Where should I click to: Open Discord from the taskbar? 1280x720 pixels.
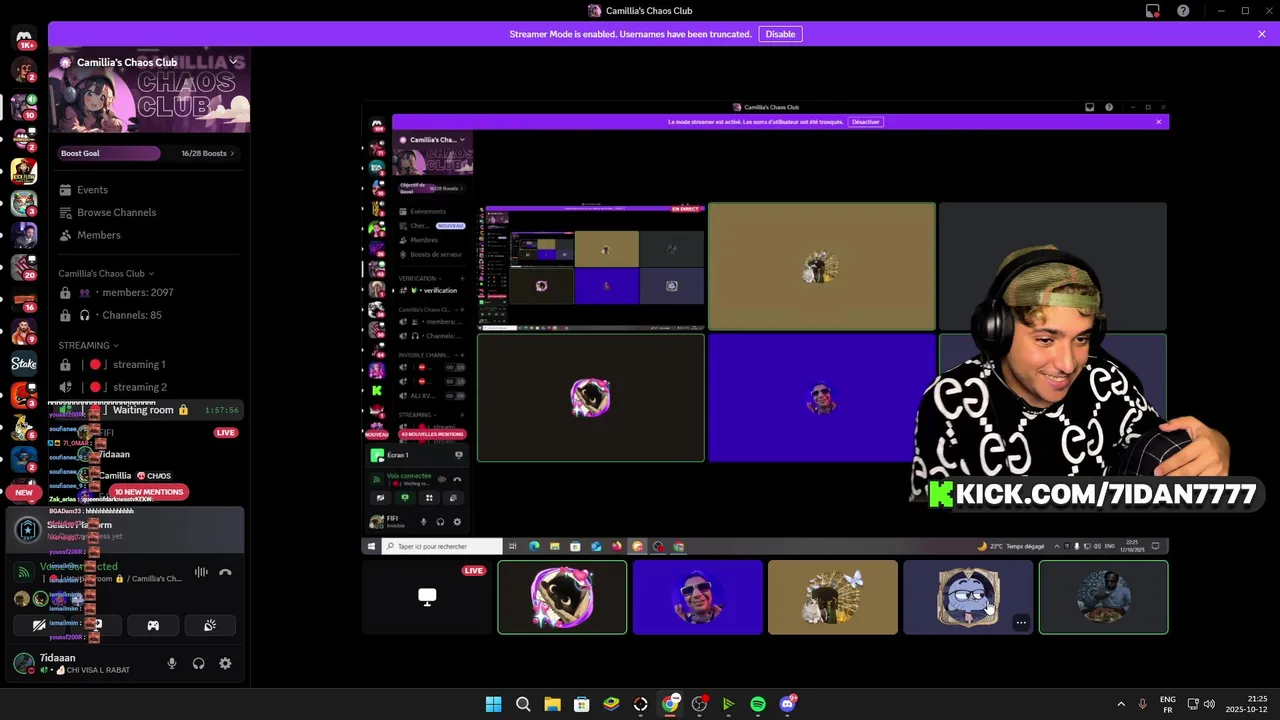pos(788,704)
